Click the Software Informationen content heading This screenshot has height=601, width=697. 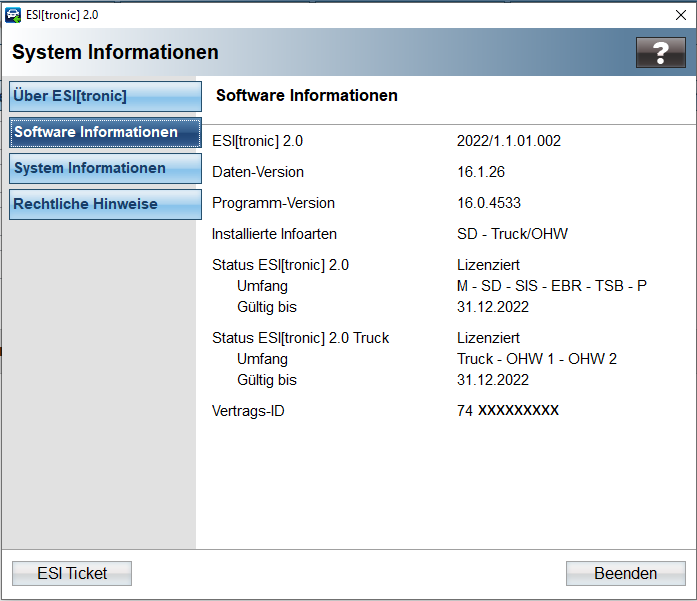[307, 96]
